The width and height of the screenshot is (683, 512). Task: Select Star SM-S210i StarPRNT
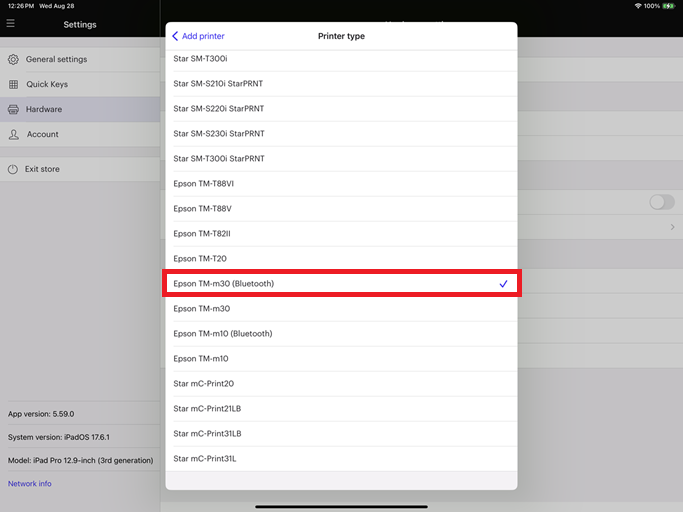(342, 84)
